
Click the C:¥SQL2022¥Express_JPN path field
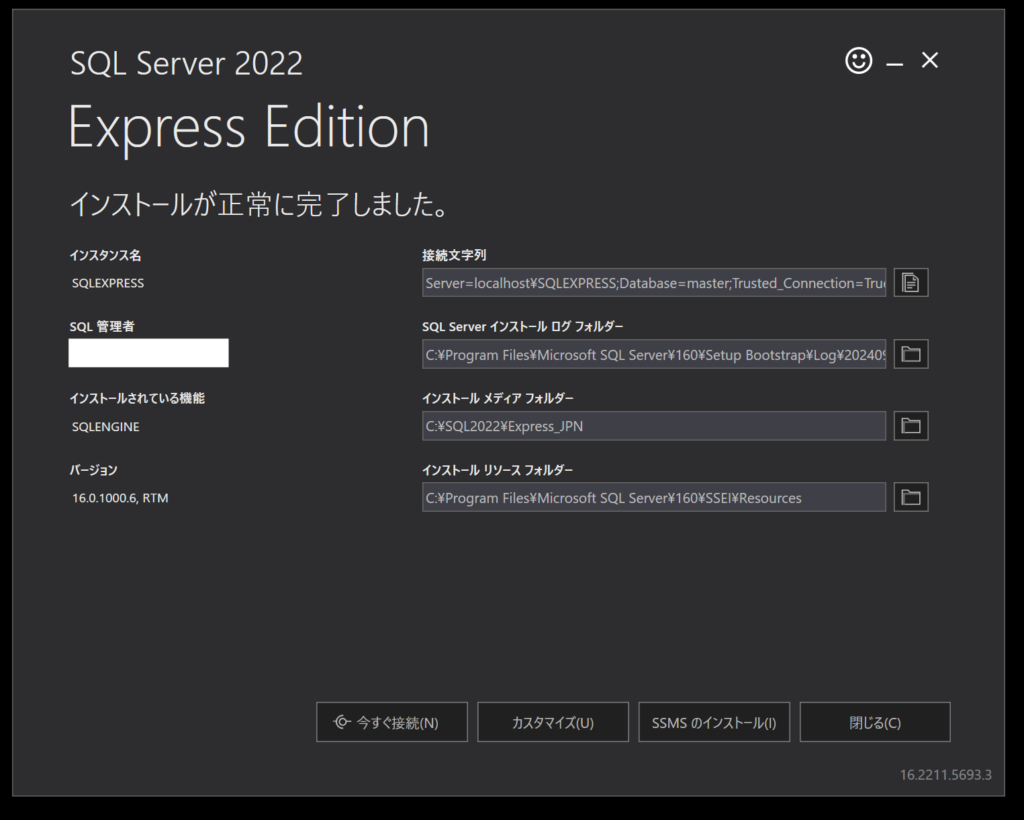pos(654,426)
